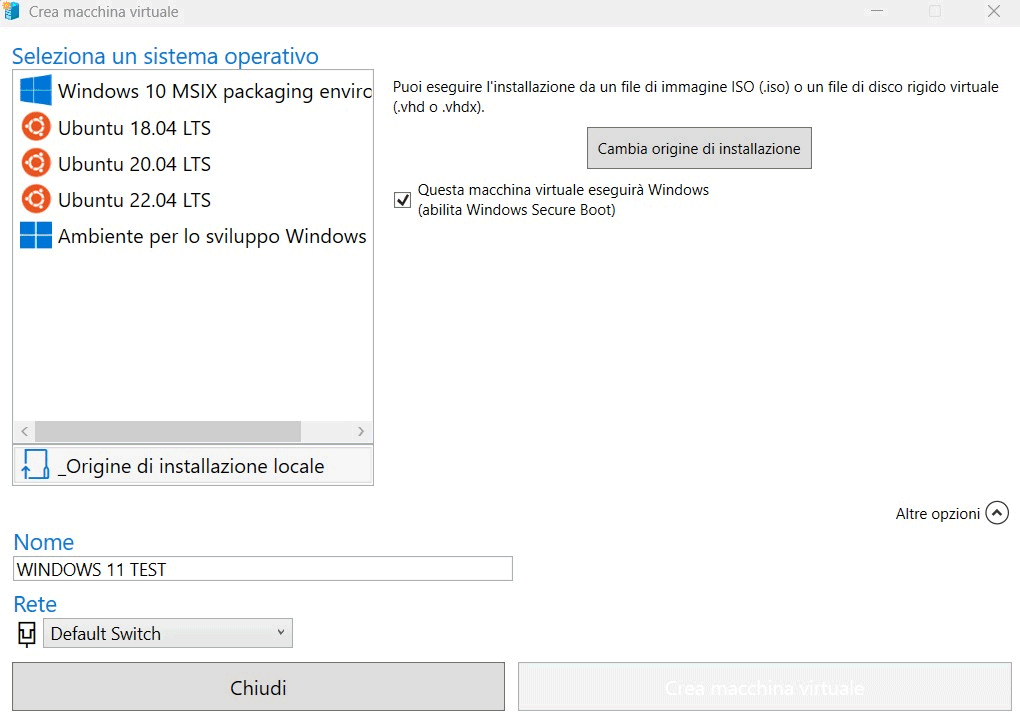The height and width of the screenshot is (717, 1020).
Task: Click the local installation source icon
Action: (x=35, y=465)
